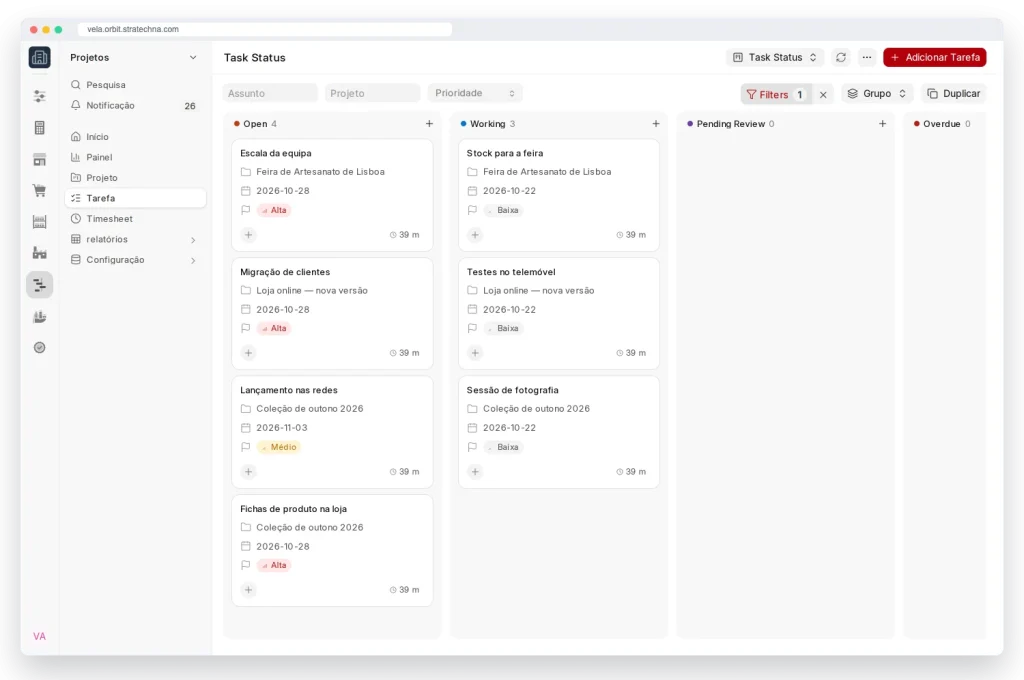Open the storefront module in sidebar

pos(40,159)
